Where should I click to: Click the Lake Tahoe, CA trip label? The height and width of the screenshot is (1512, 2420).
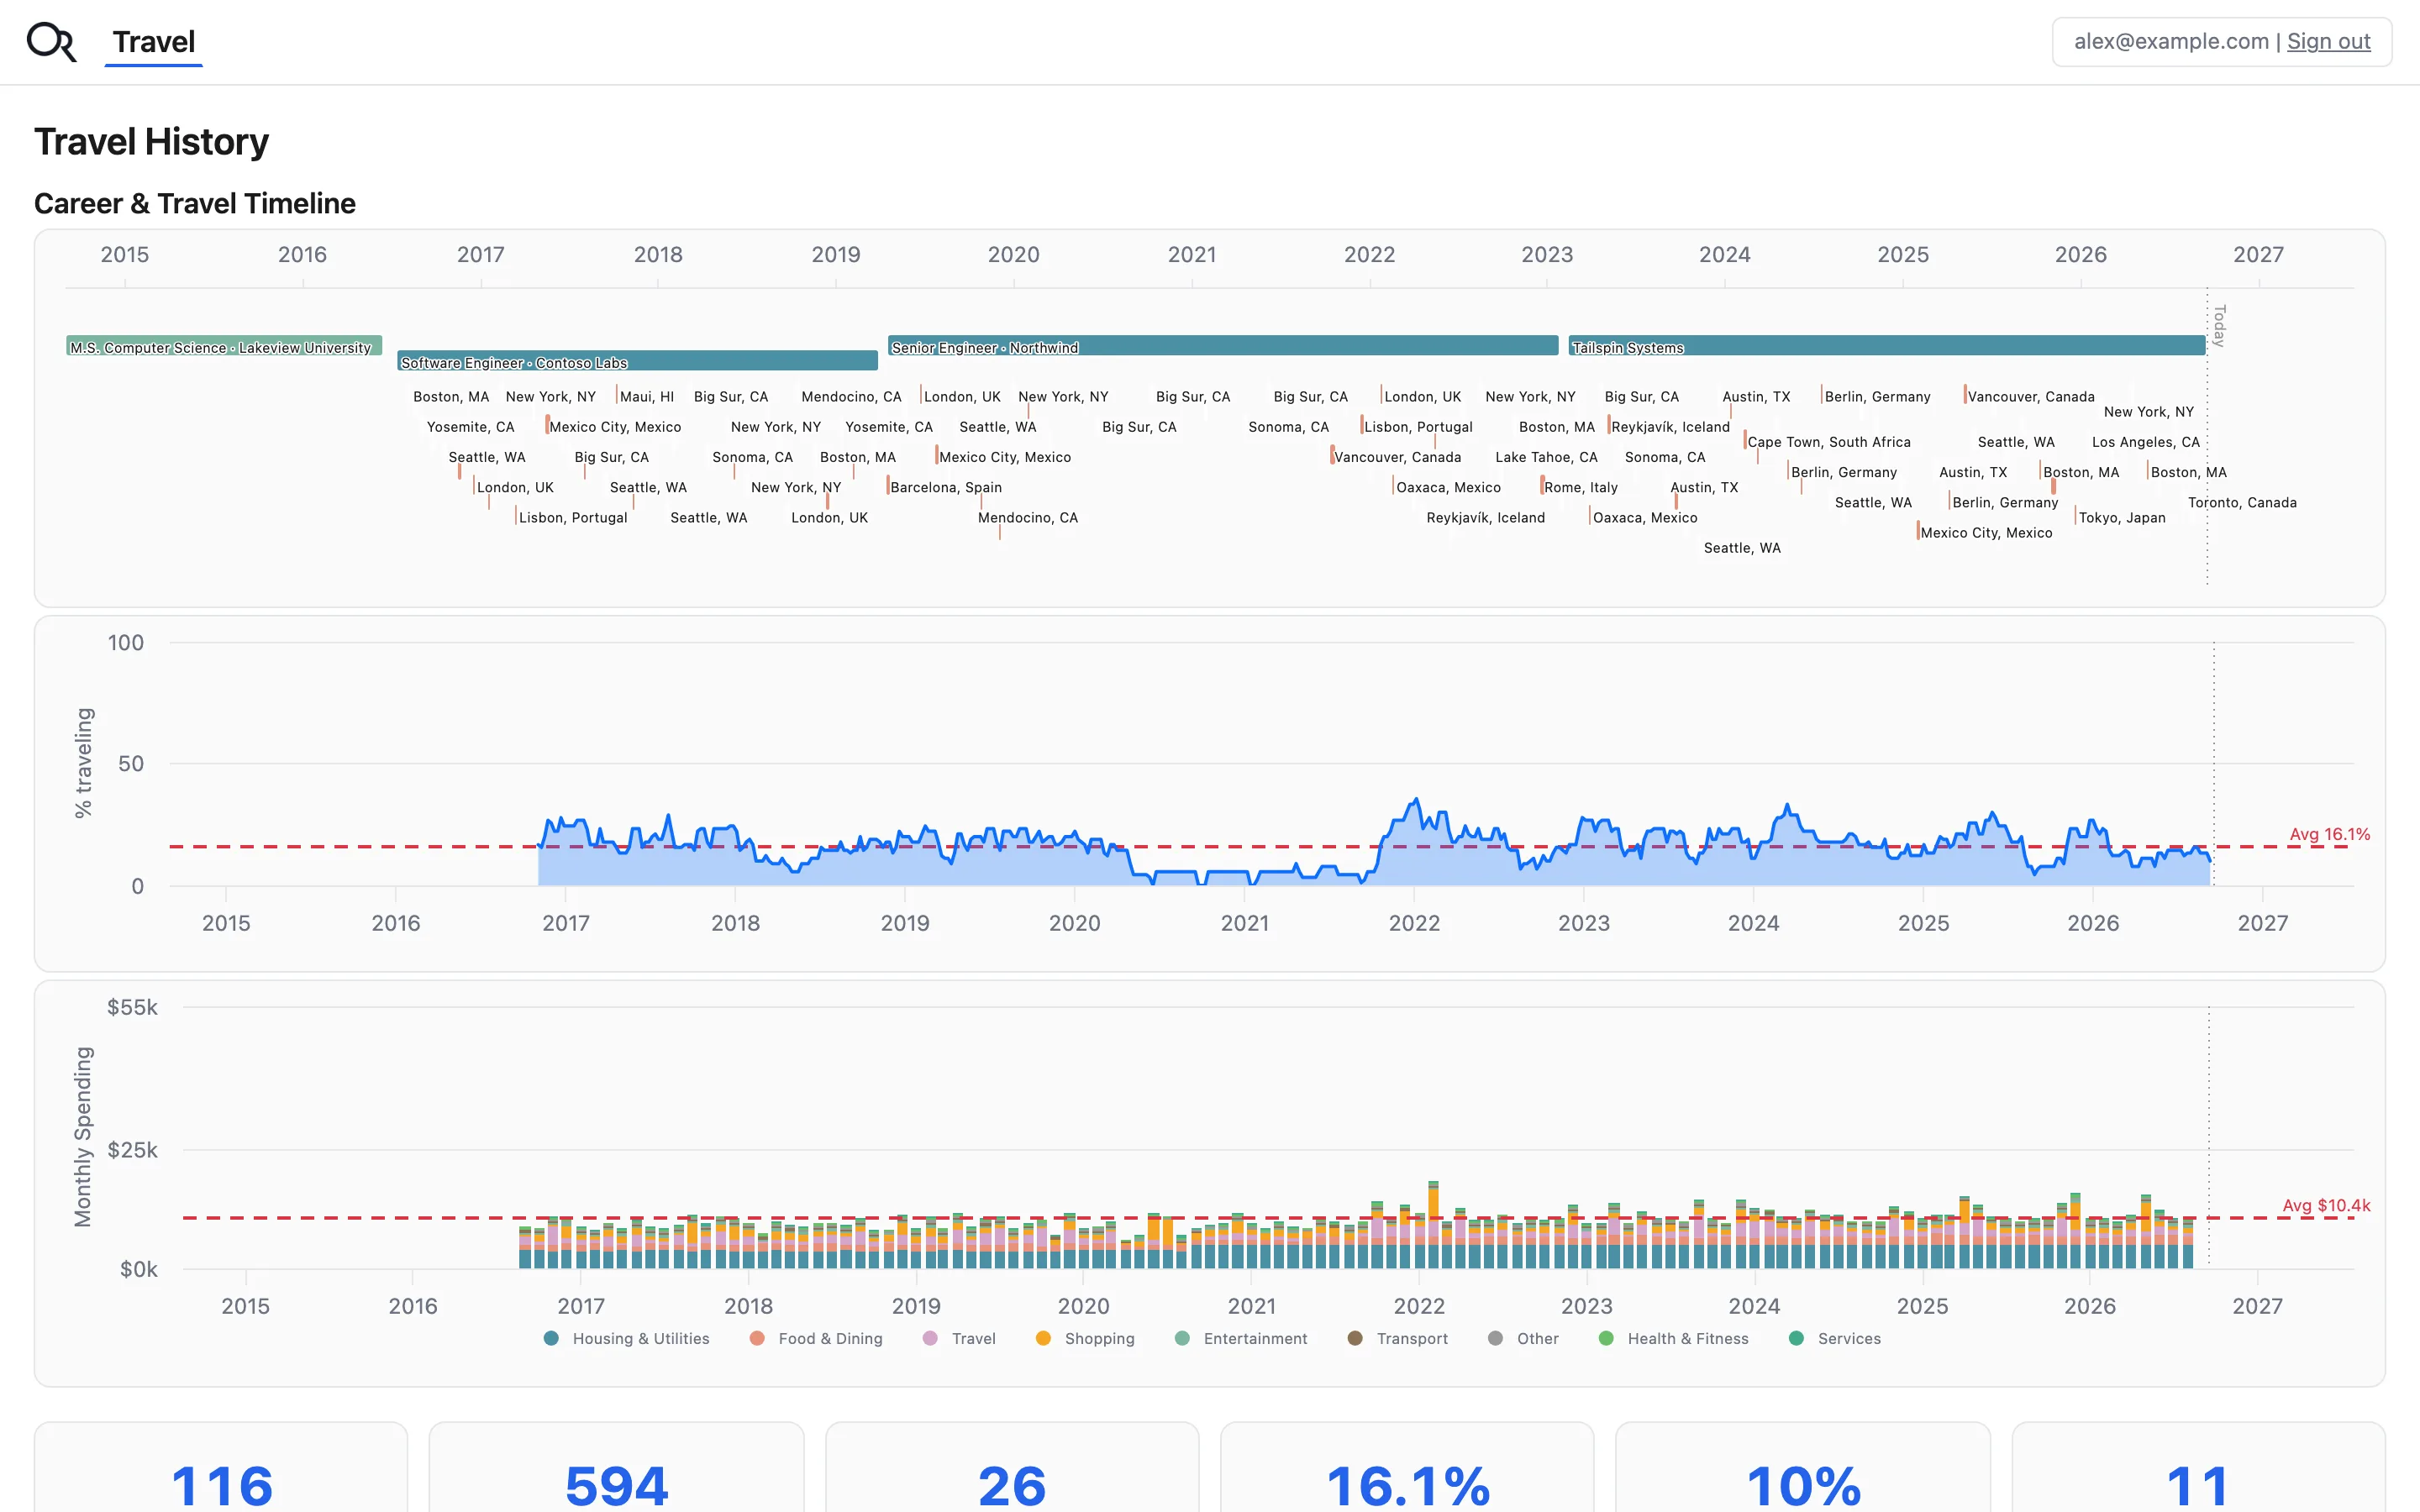tap(1546, 457)
